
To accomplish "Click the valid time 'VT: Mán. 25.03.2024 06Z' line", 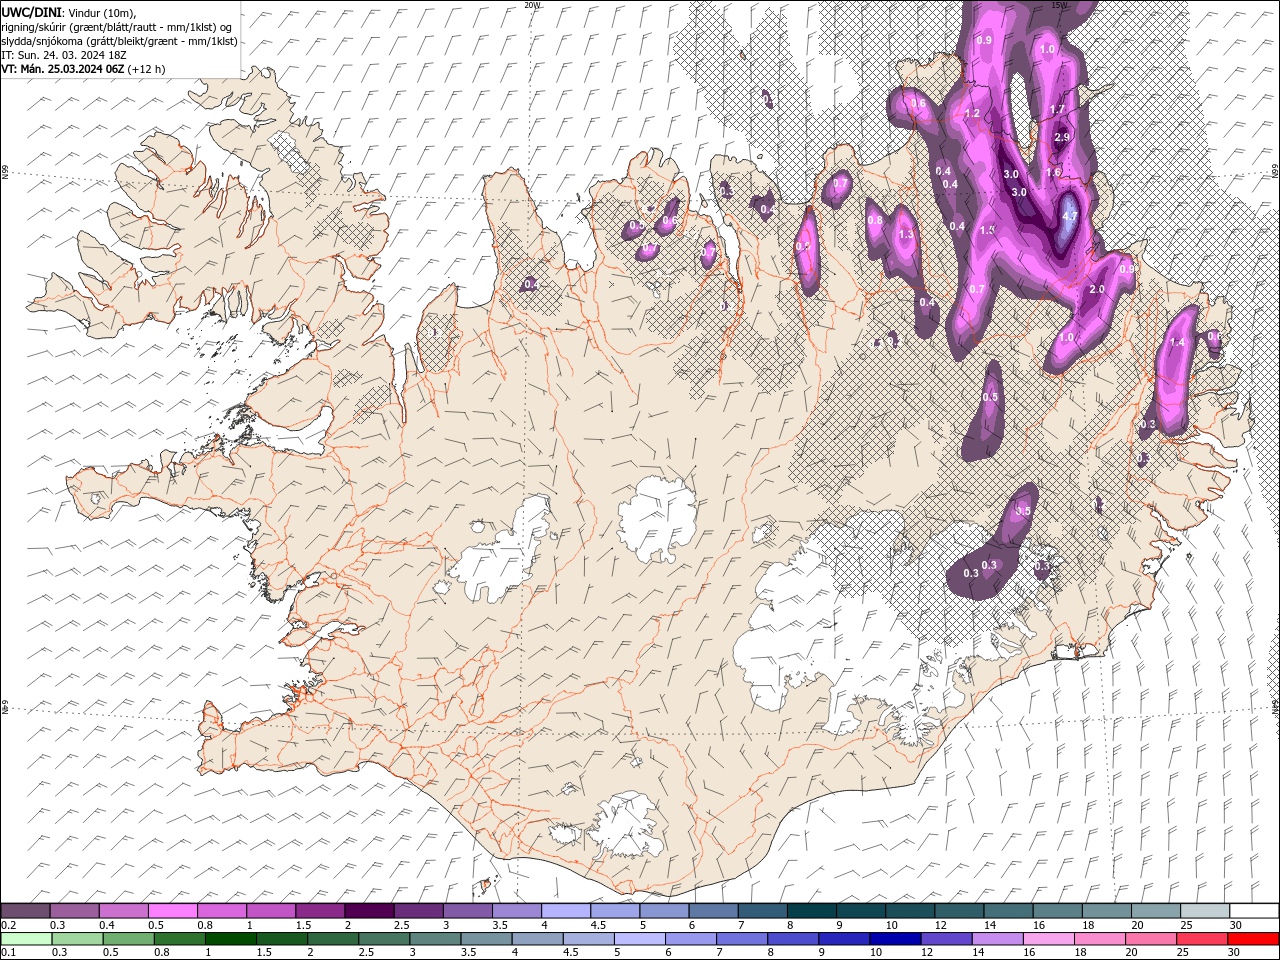I will point(62,69).
